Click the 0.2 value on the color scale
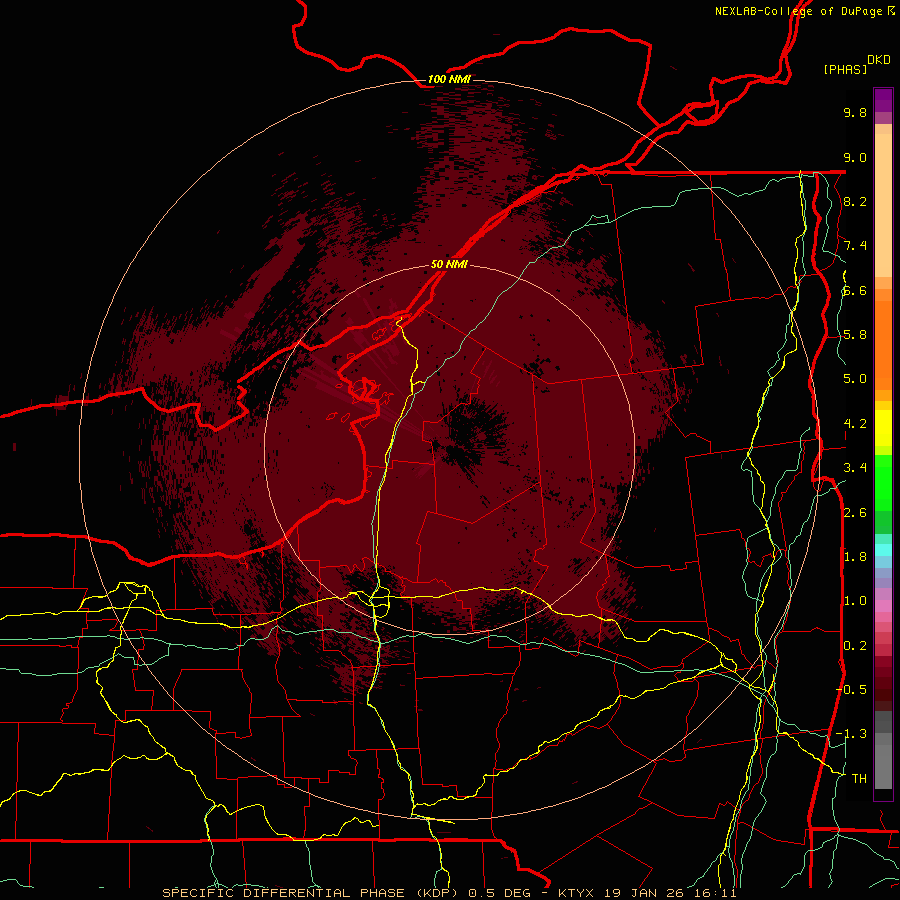900x900 pixels. point(855,646)
